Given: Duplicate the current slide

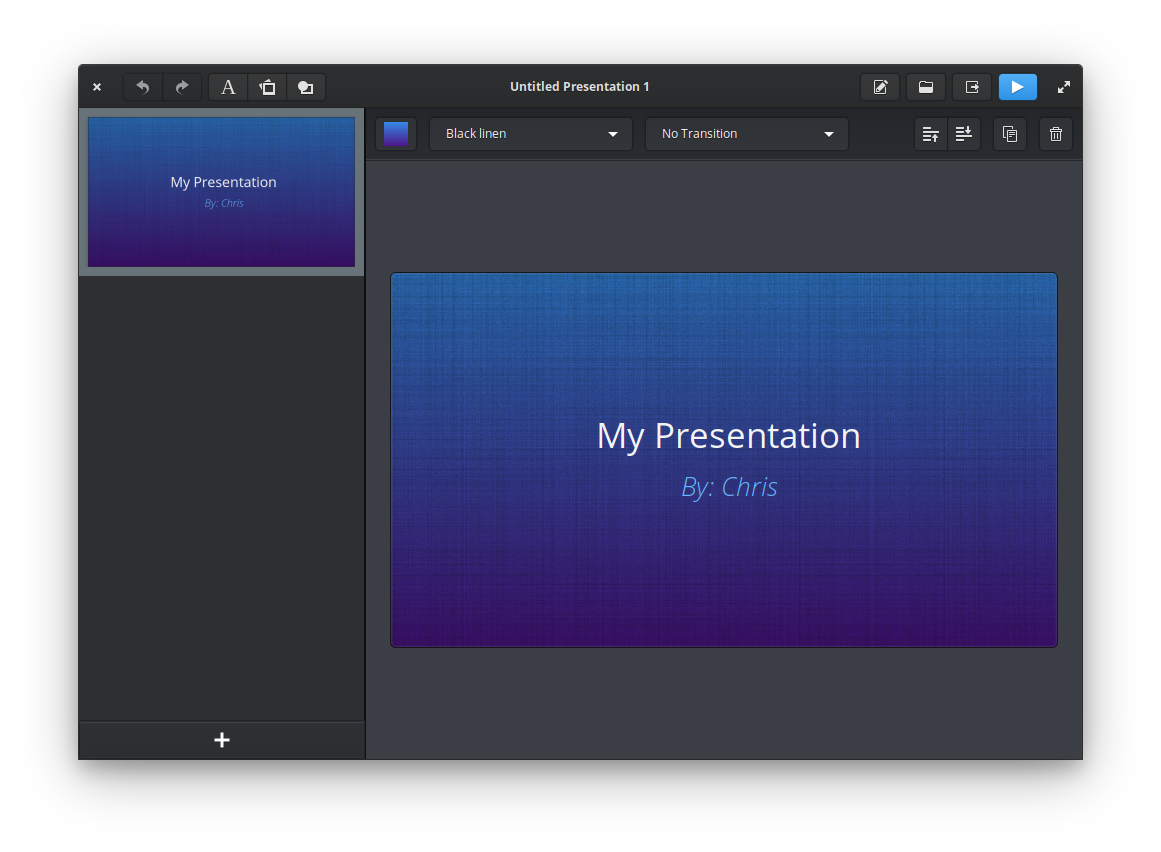Looking at the screenshot, I should 1010,134.
